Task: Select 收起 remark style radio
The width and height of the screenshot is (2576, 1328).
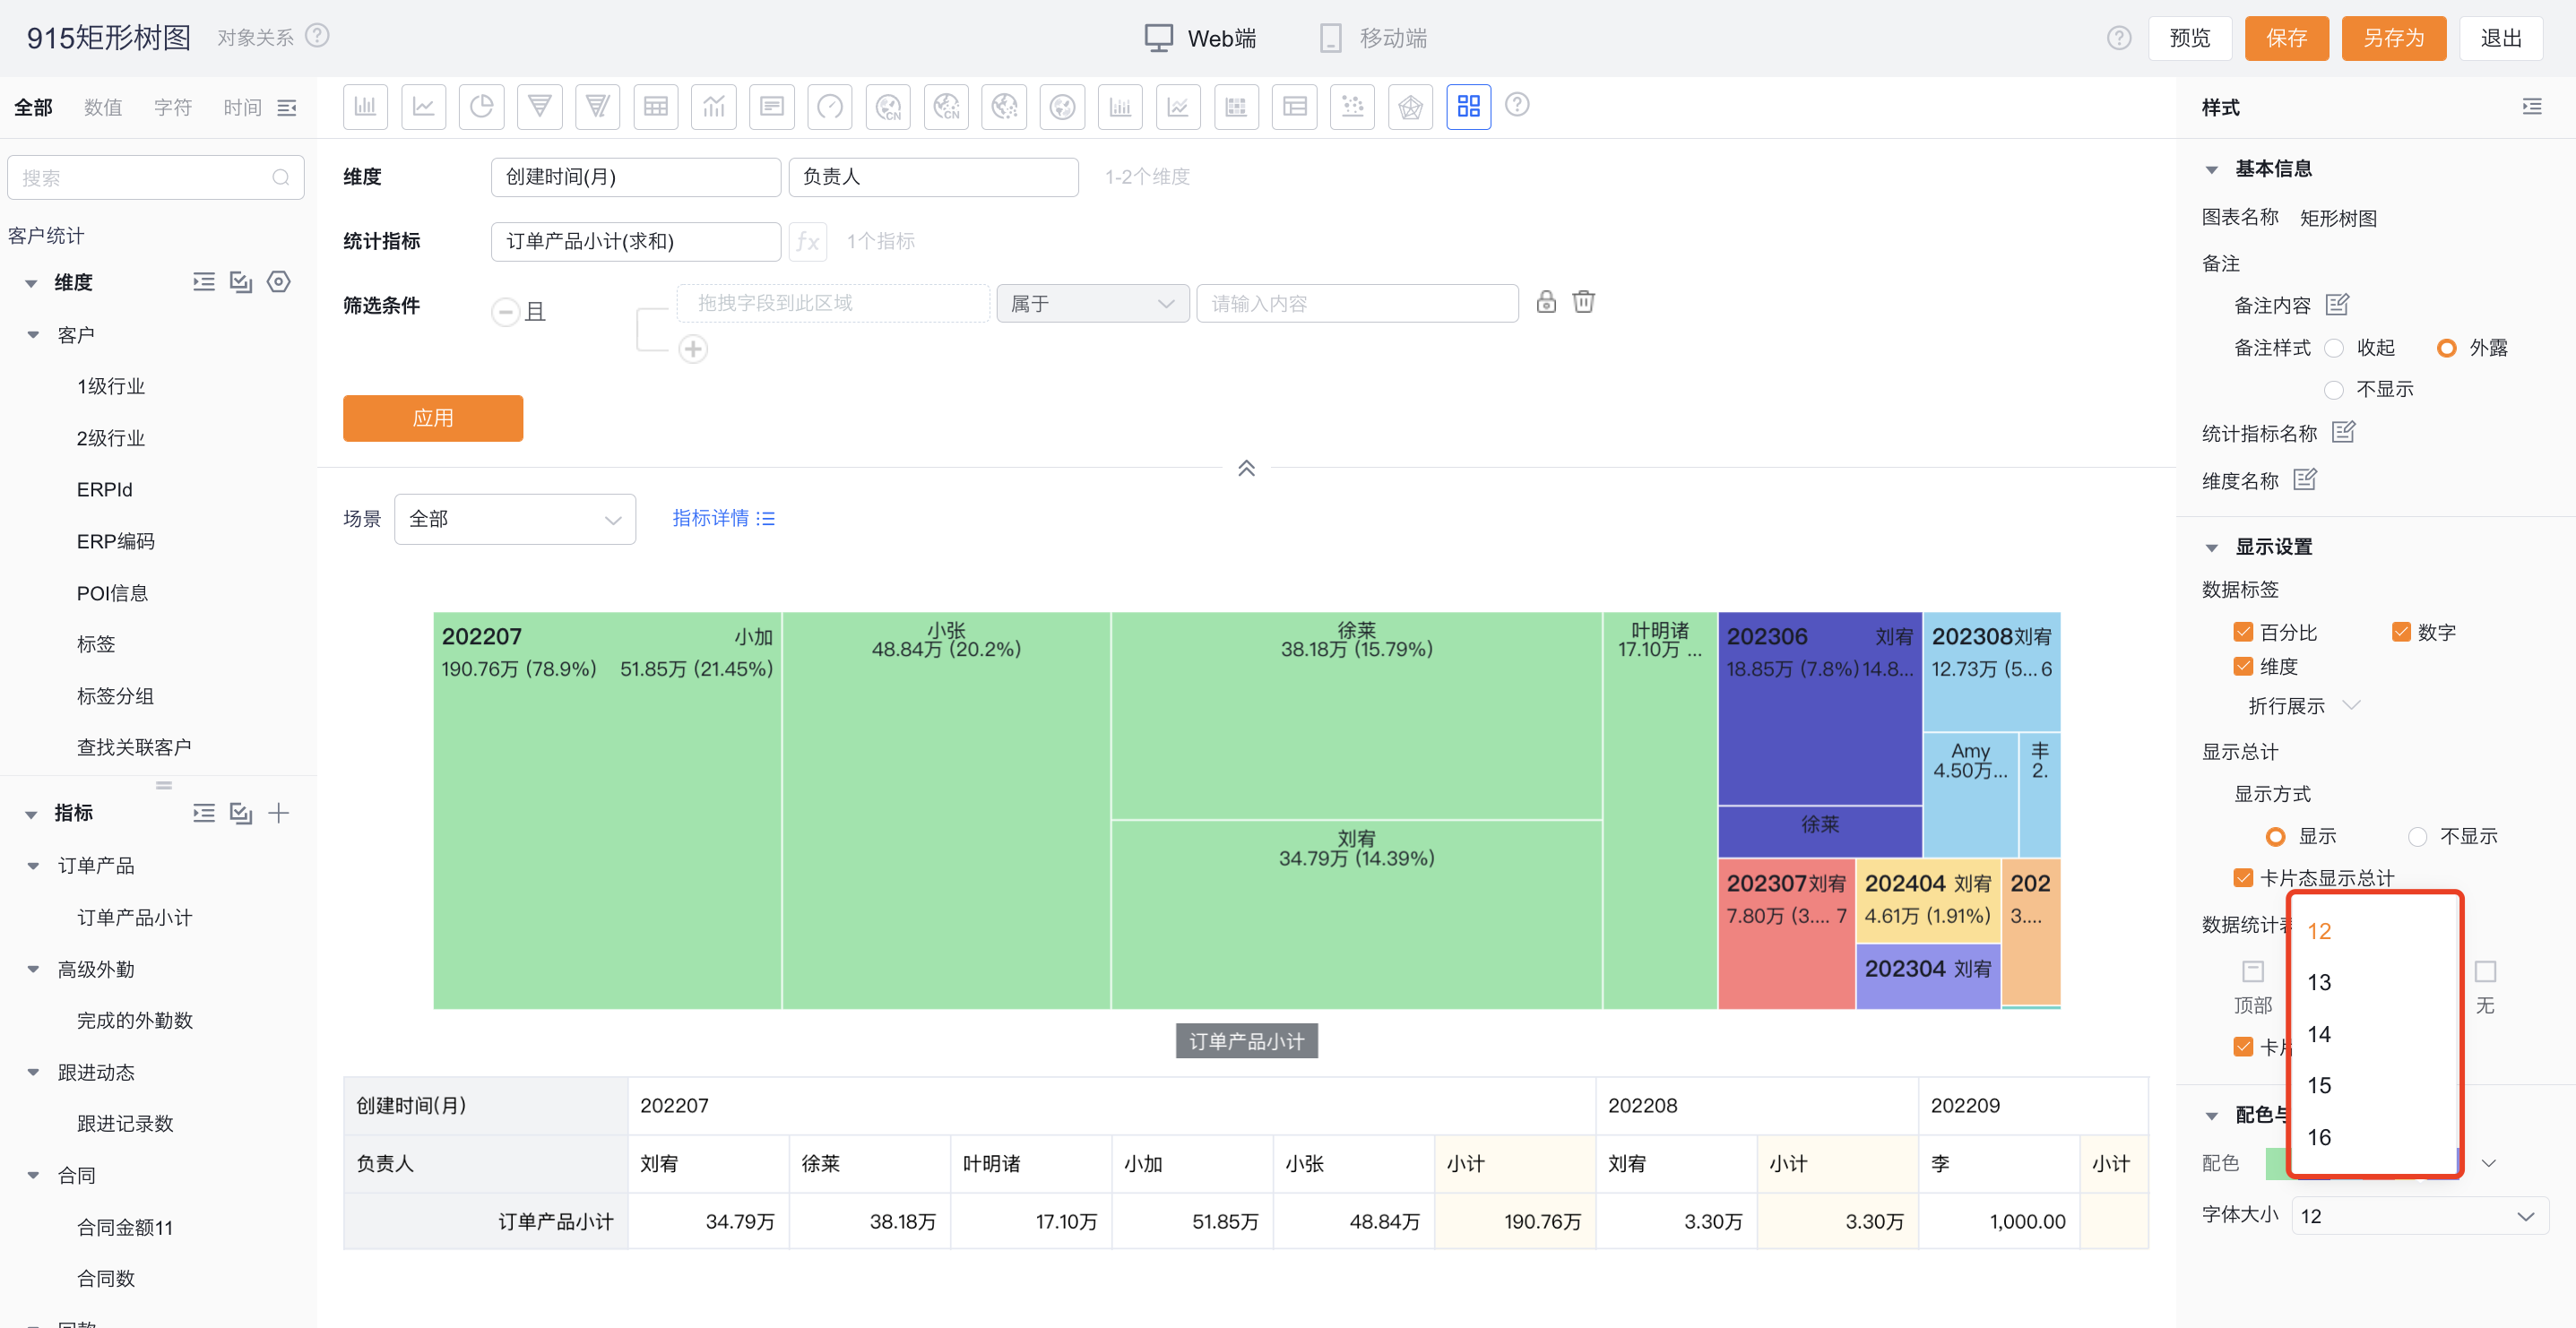Action: 2334,348
